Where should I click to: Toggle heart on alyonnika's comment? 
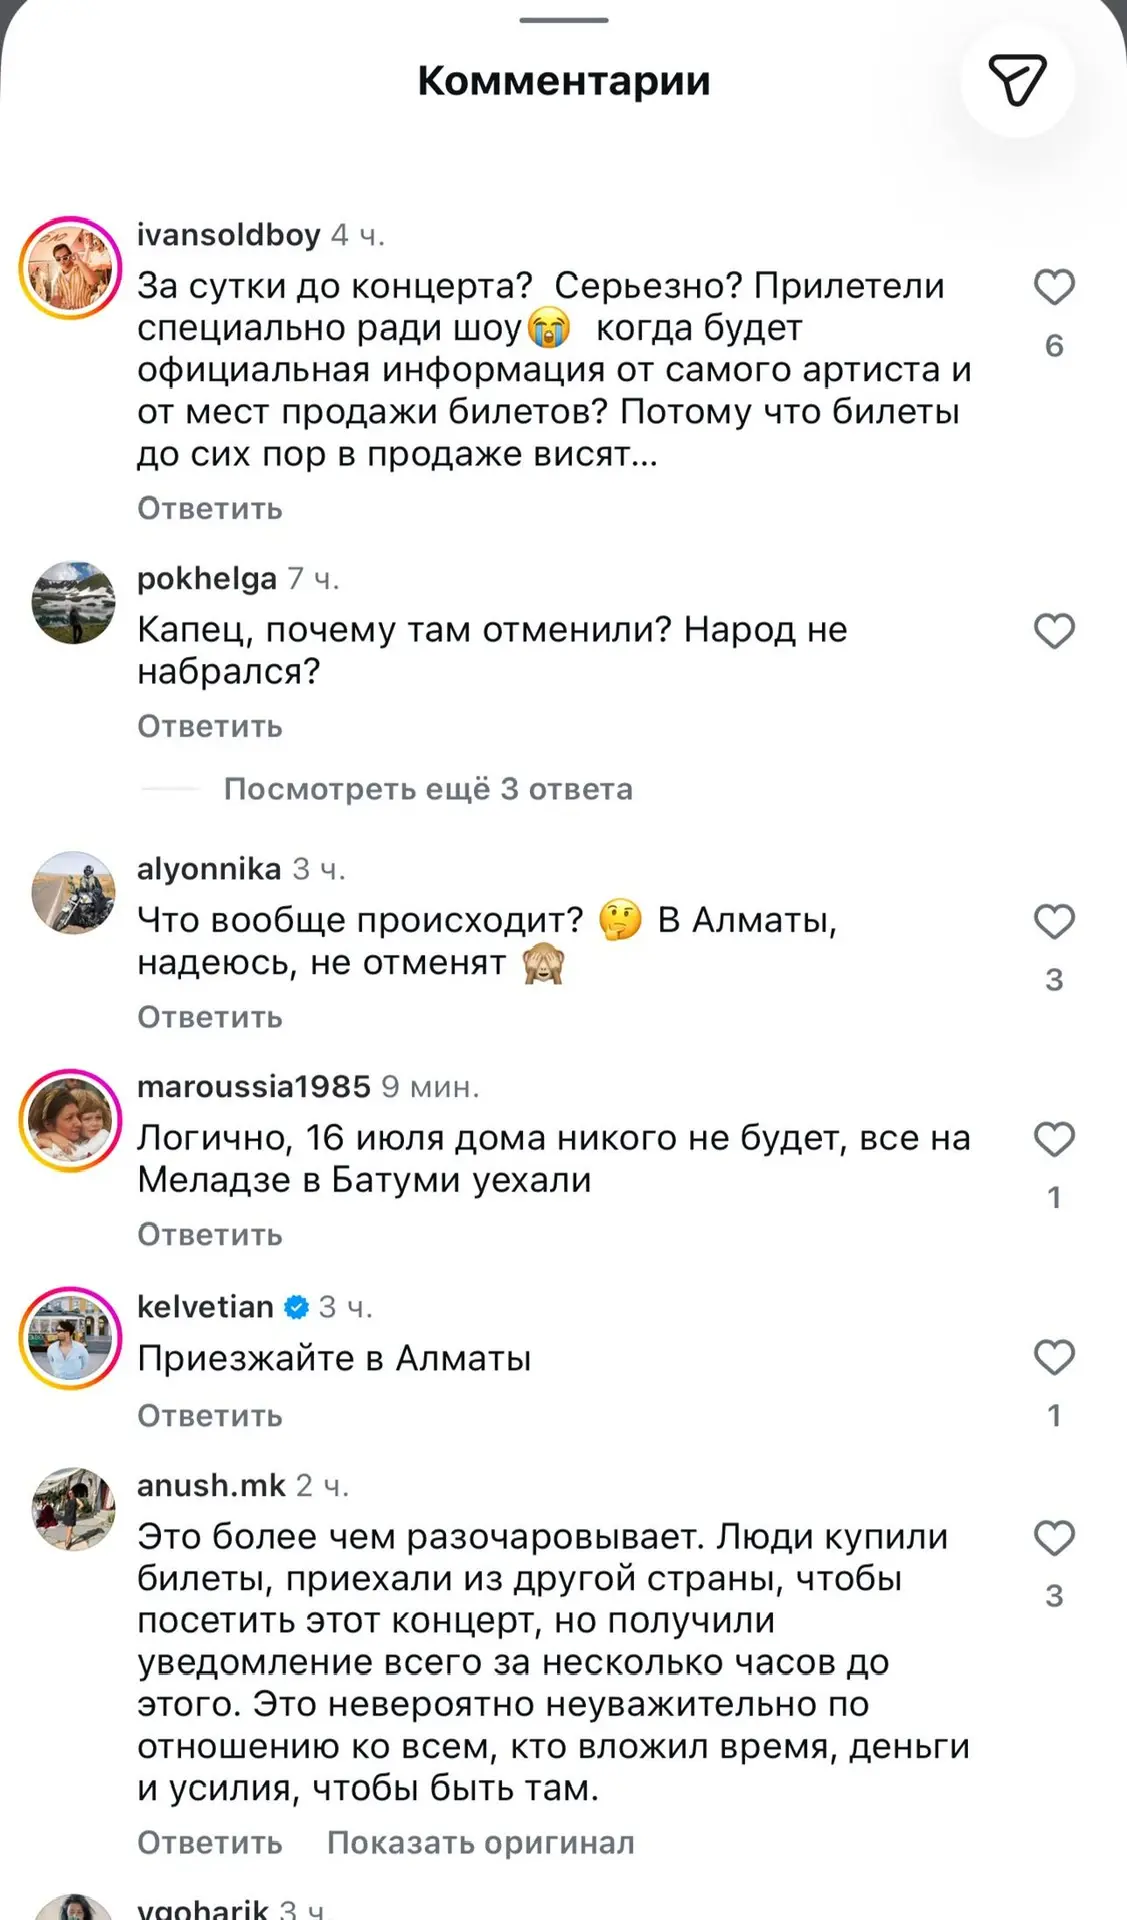(x=1054, y=921)
